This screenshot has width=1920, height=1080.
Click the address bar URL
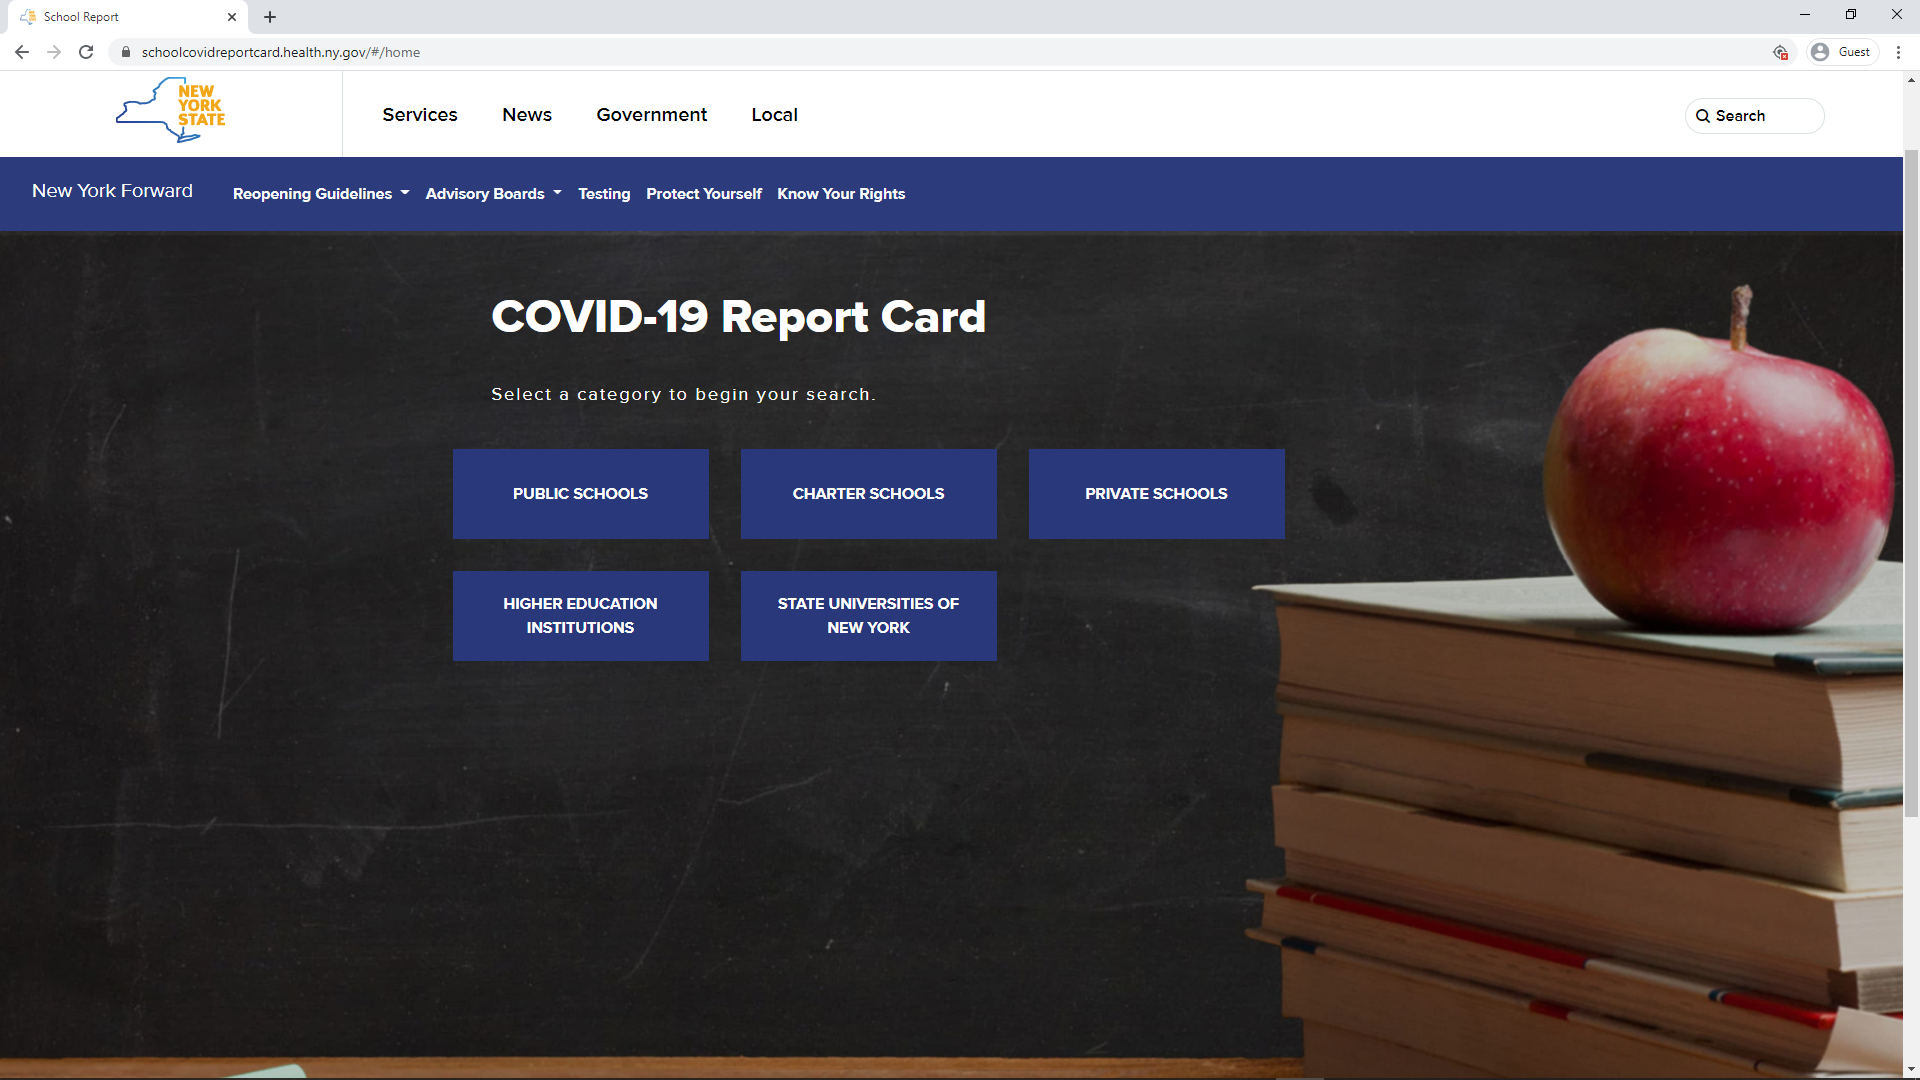coord(281,52)
